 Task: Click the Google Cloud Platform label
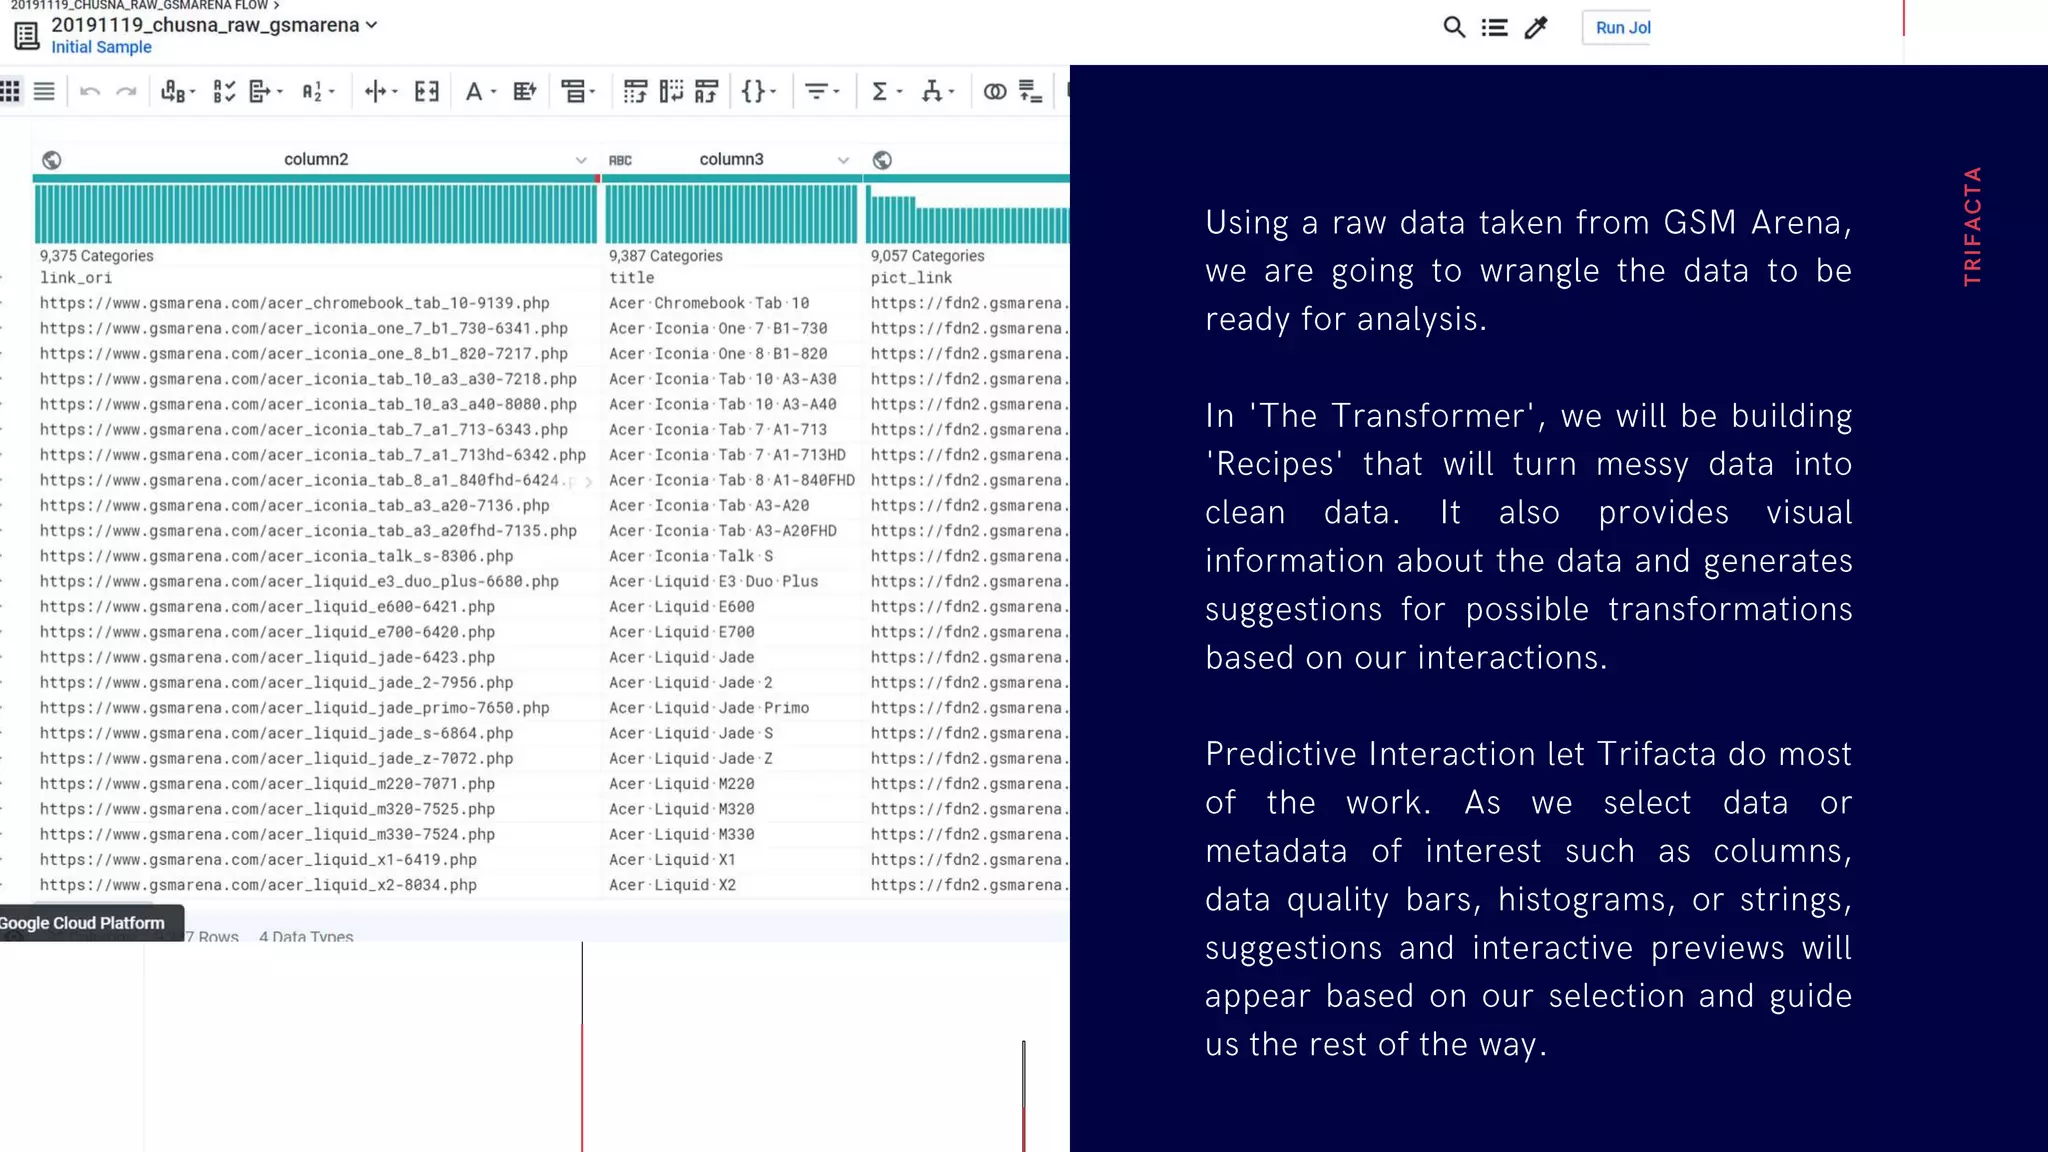tap(82, 923)
